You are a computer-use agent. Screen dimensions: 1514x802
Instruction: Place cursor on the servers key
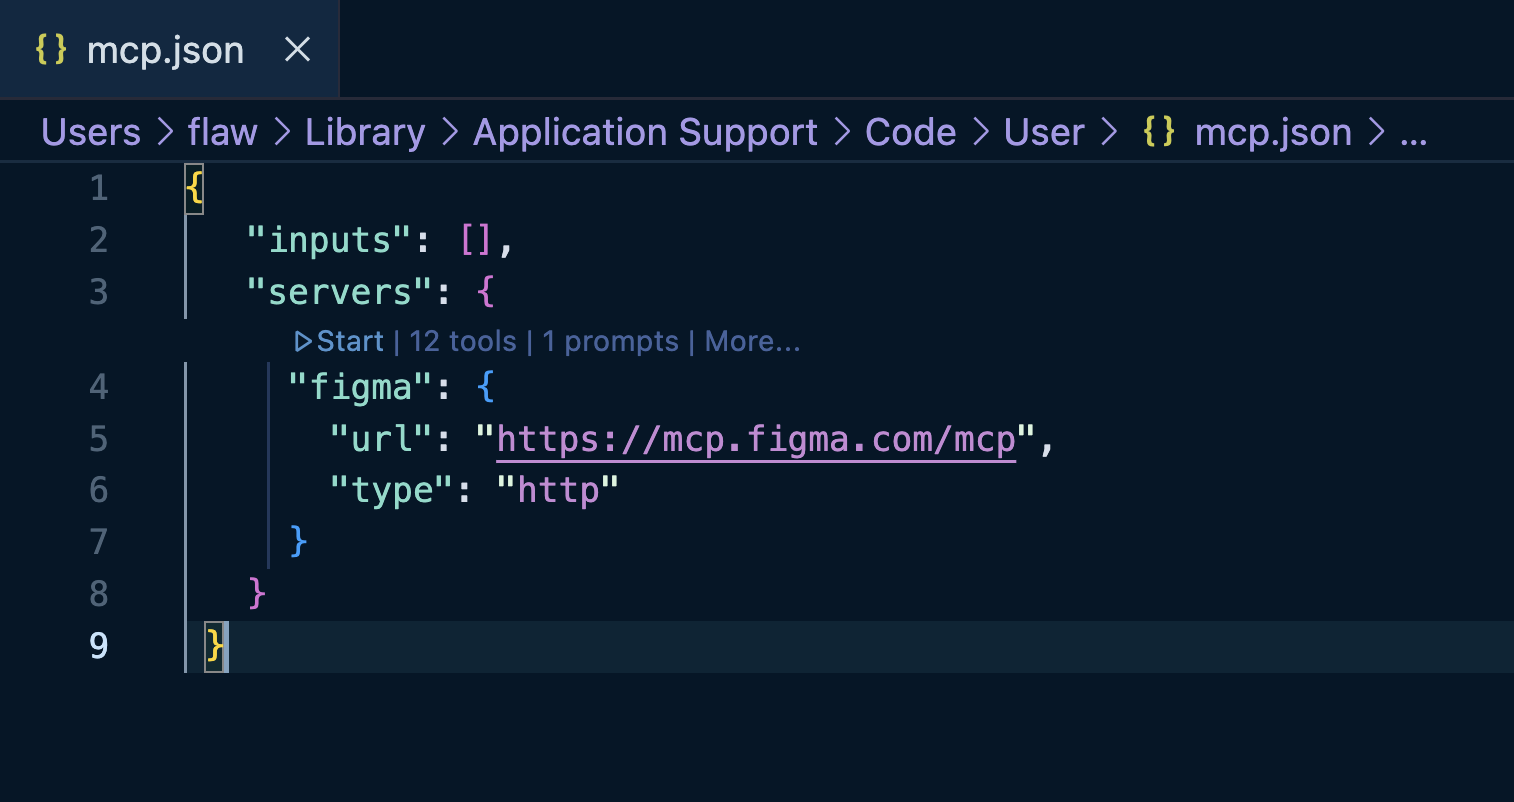(342, 291)
